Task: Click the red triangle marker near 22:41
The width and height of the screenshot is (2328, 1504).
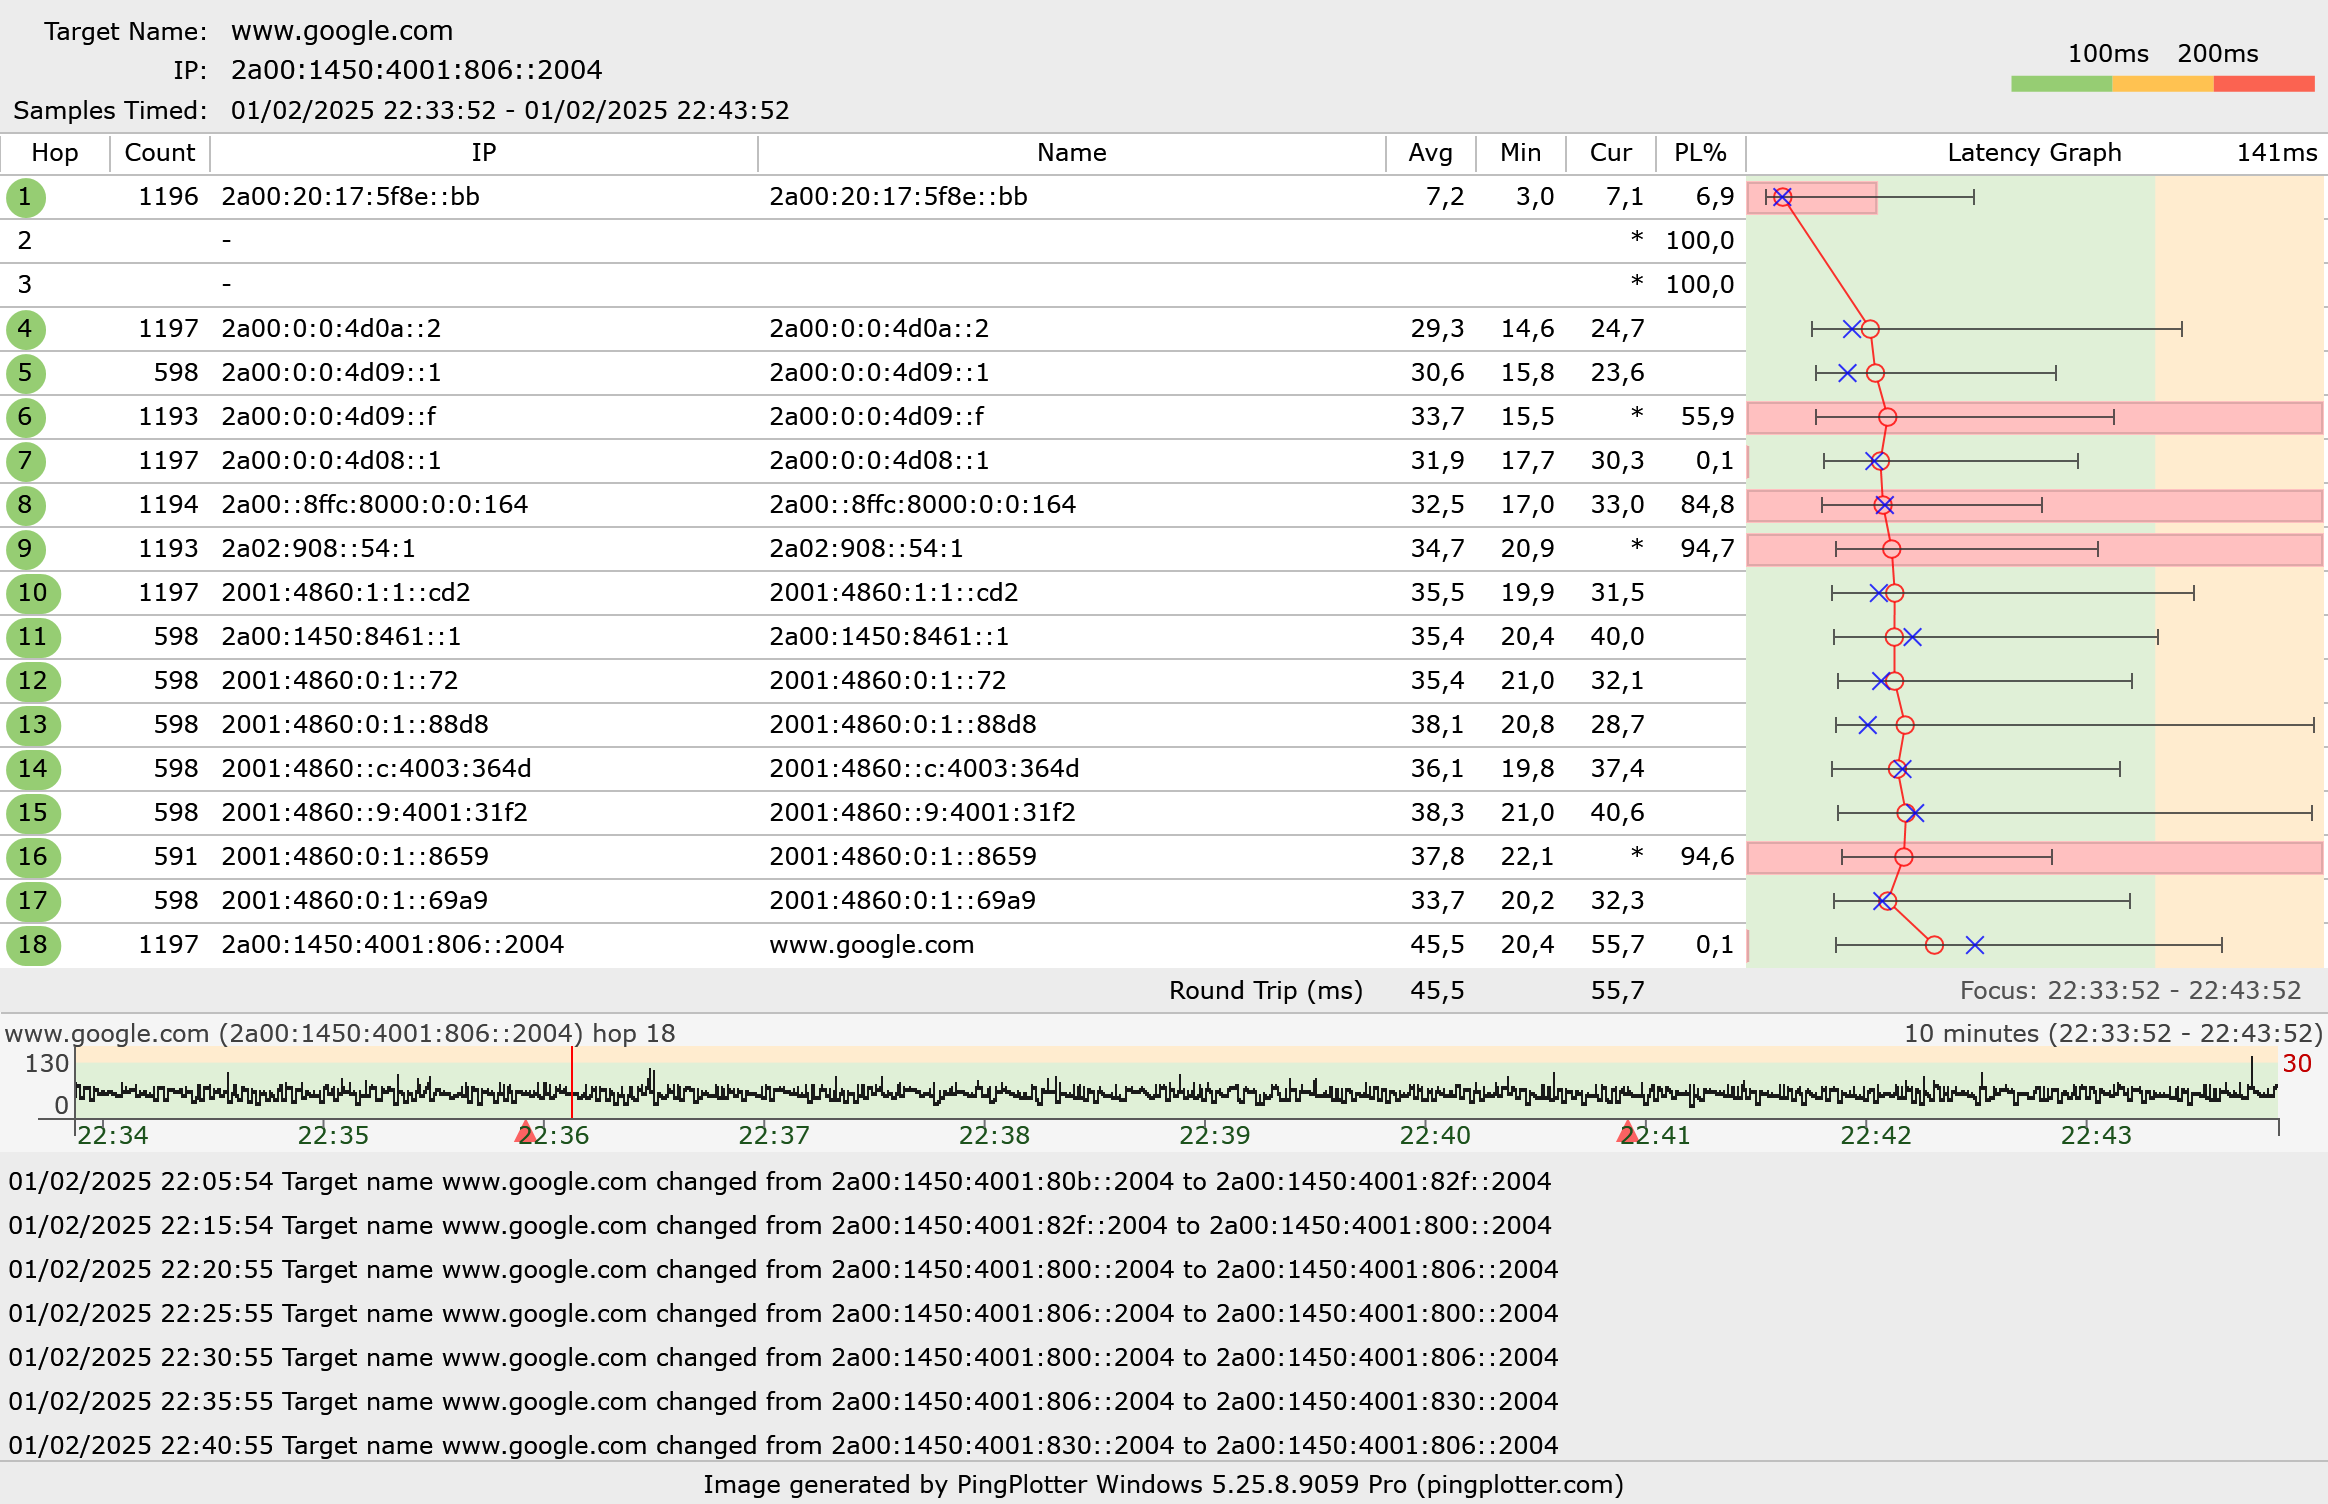Action: coord(1627,1133)
